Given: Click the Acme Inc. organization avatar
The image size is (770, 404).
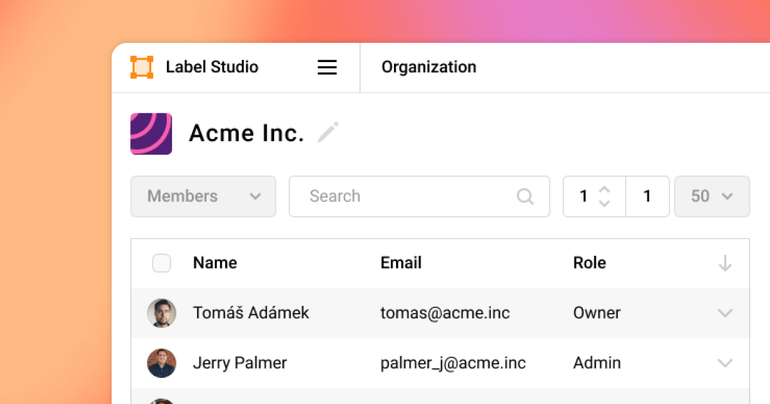Looking at the screenshot, I should 151,134.
